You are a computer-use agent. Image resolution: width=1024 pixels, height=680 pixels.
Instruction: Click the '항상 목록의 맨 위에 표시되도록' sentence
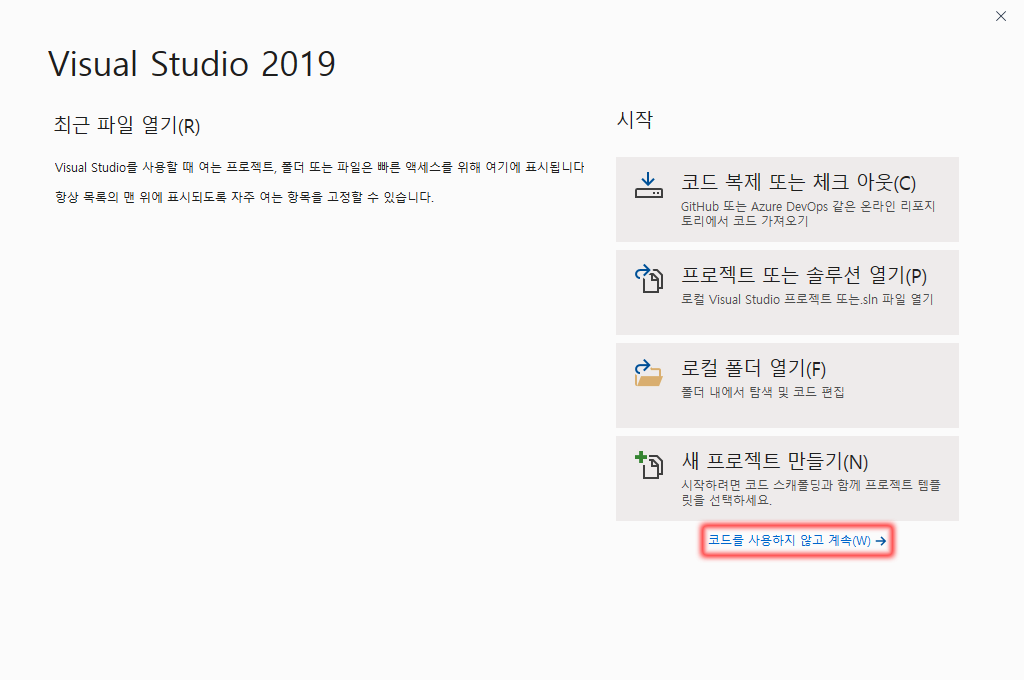(x=244, y=197)
